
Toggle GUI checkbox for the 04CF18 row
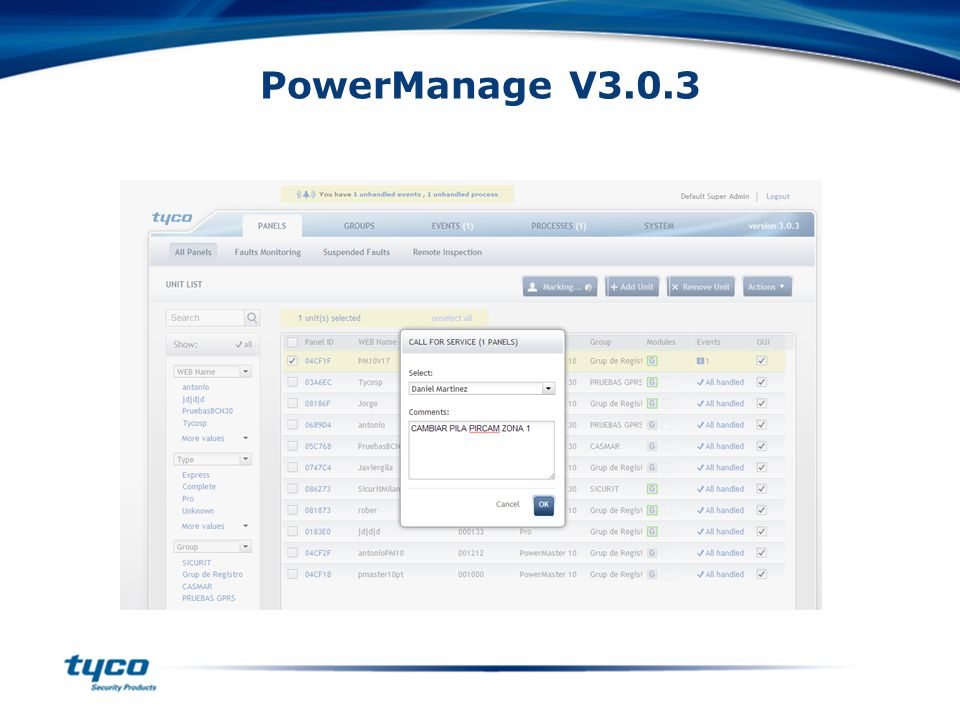pyautogui.click(x=762, y=574)
